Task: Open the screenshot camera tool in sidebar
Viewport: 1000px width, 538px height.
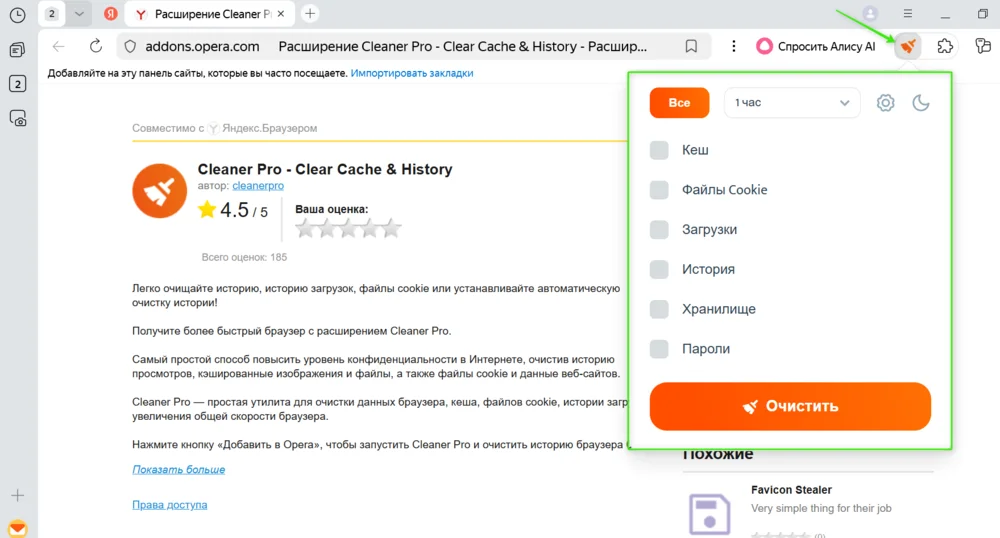Action: click(x=17, y=119)
